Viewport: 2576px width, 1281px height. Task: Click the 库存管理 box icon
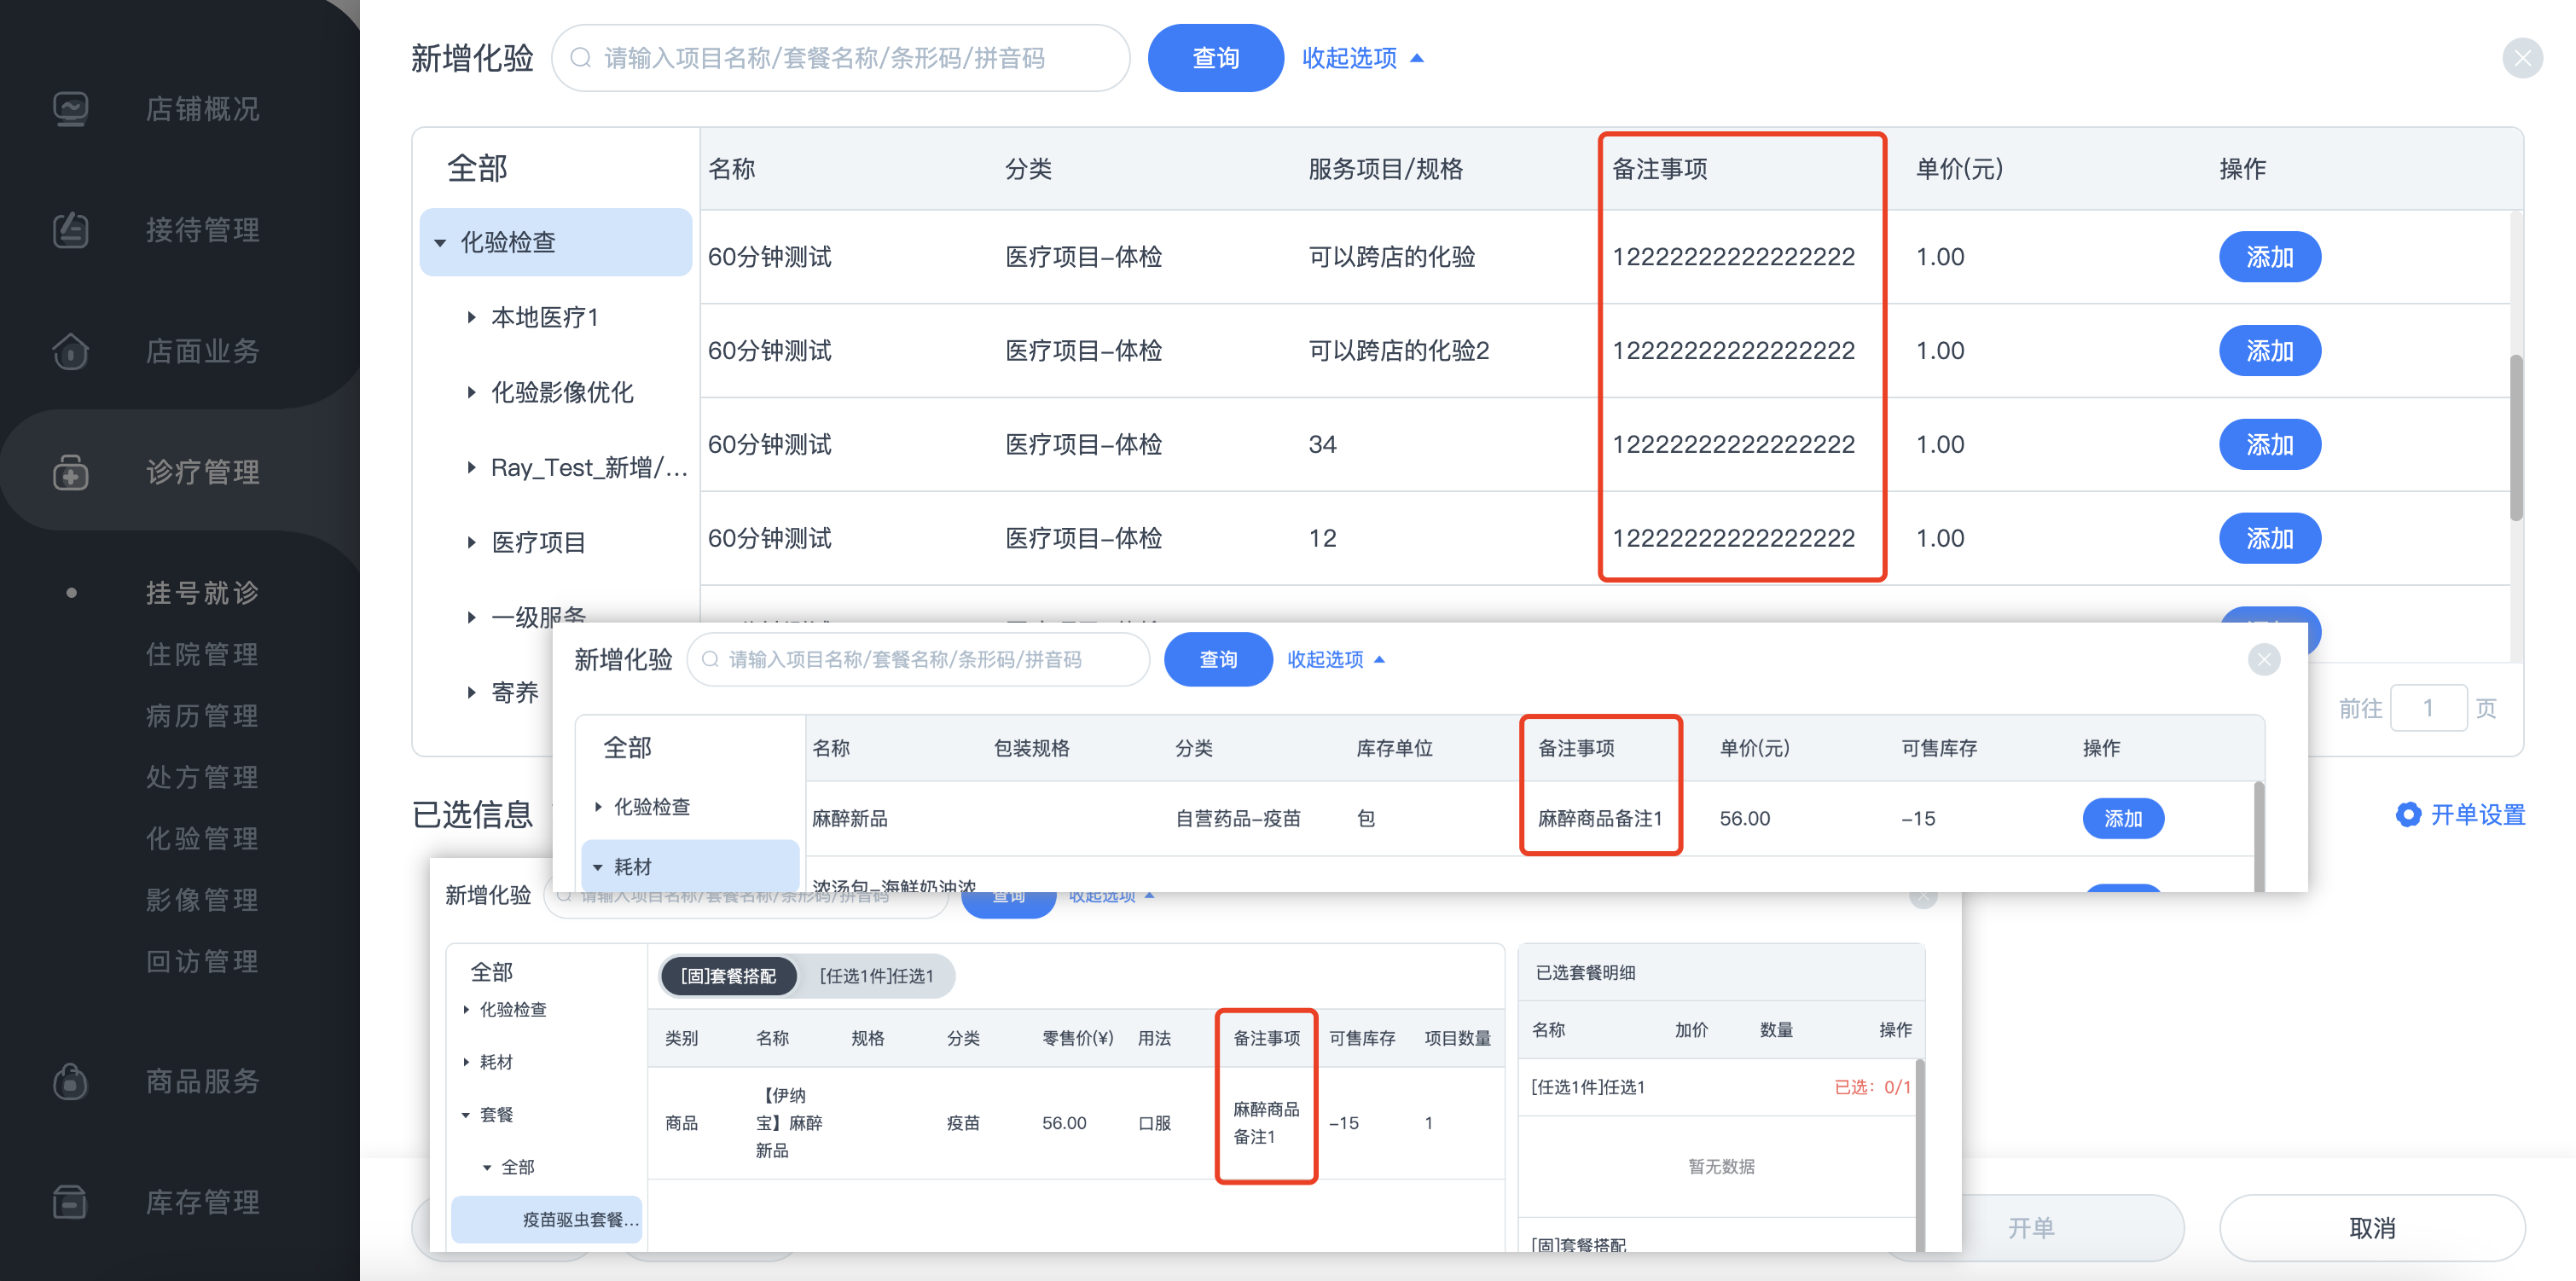70,1202
